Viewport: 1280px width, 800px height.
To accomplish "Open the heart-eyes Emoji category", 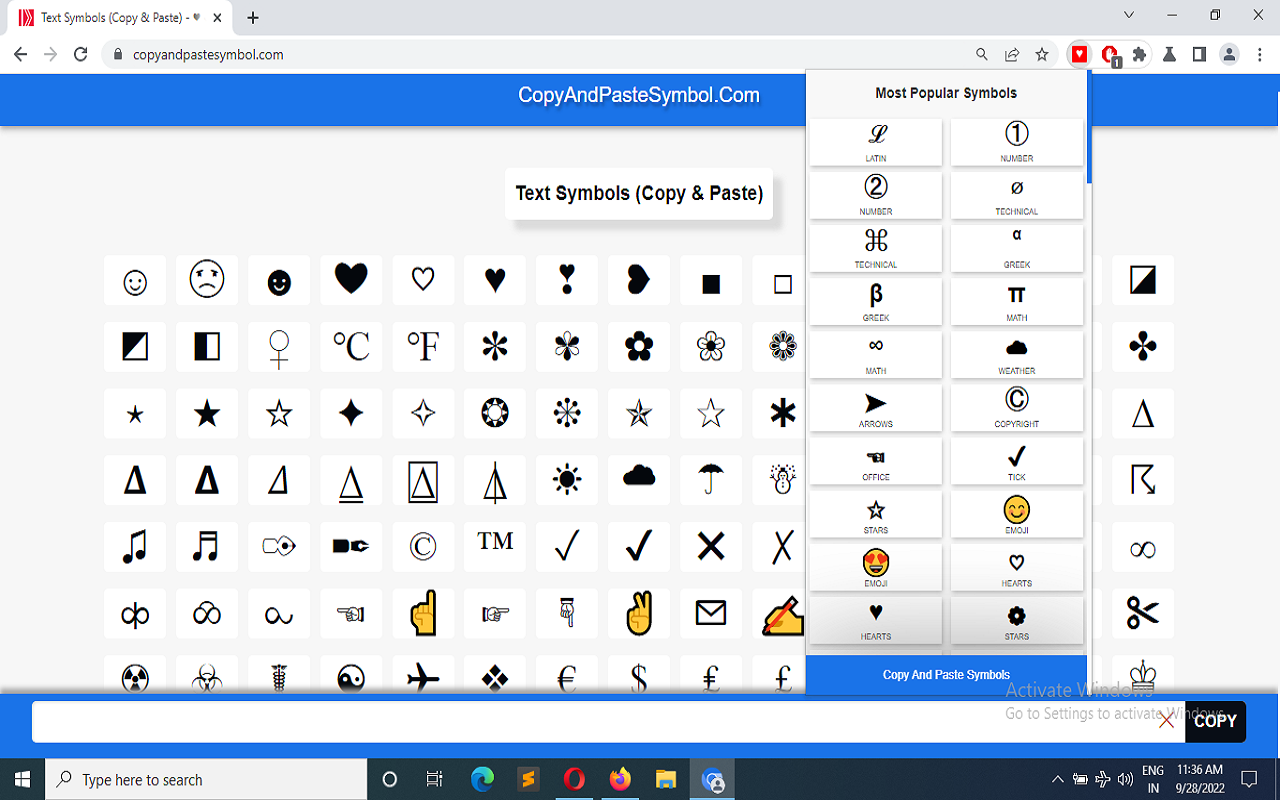I will coord(876,566).
